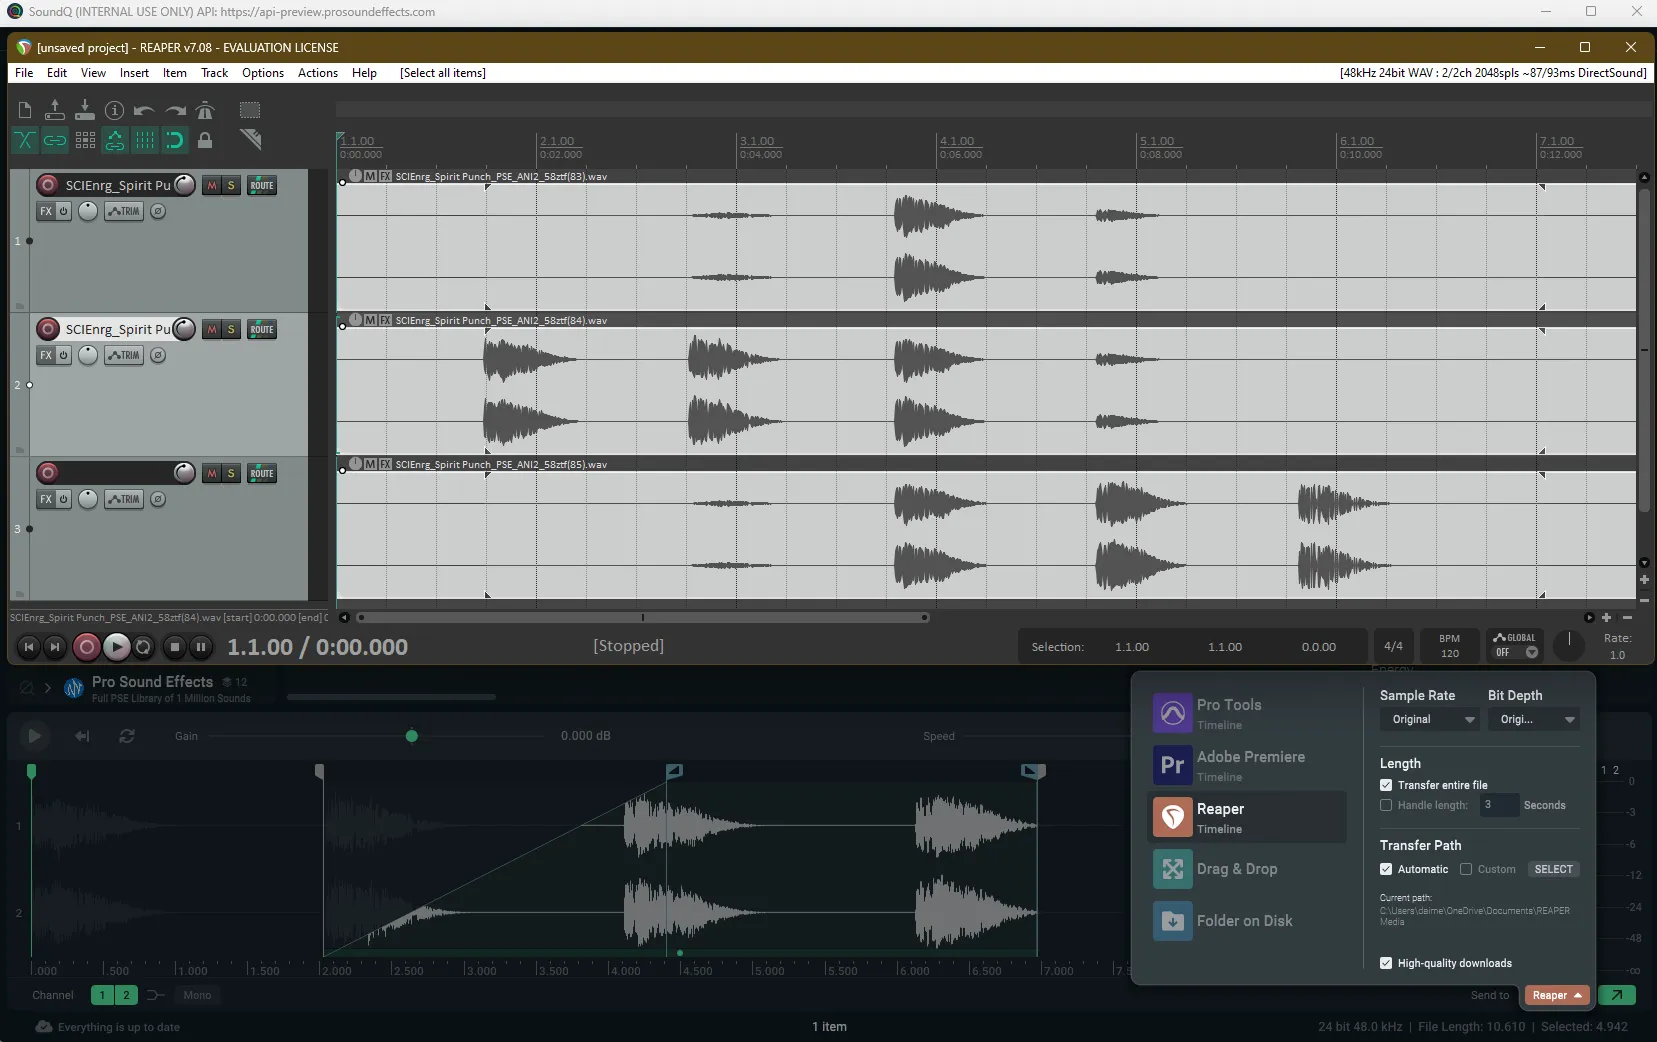Open the Options menu
1657x1042 pixels.
263,73
